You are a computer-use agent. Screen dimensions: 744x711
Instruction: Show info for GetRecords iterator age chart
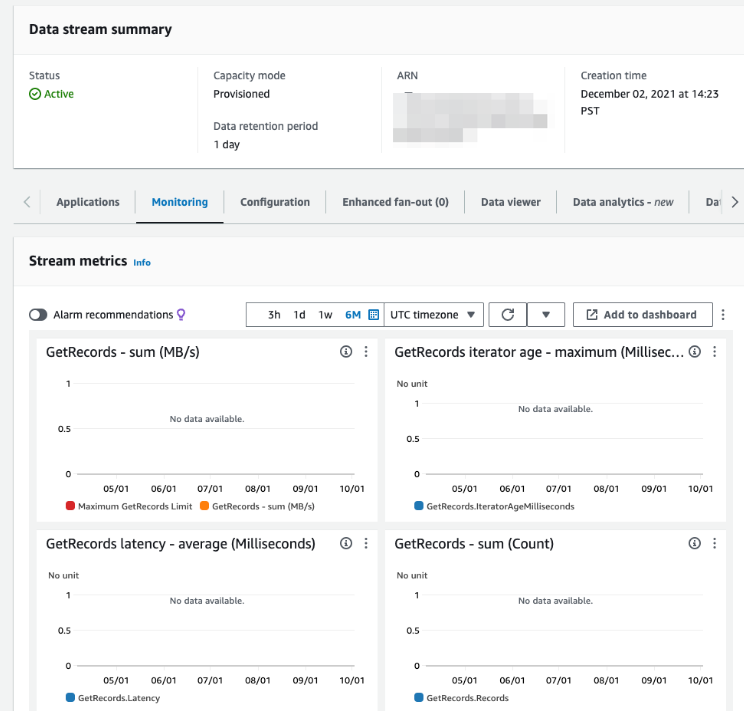(695, 352)
